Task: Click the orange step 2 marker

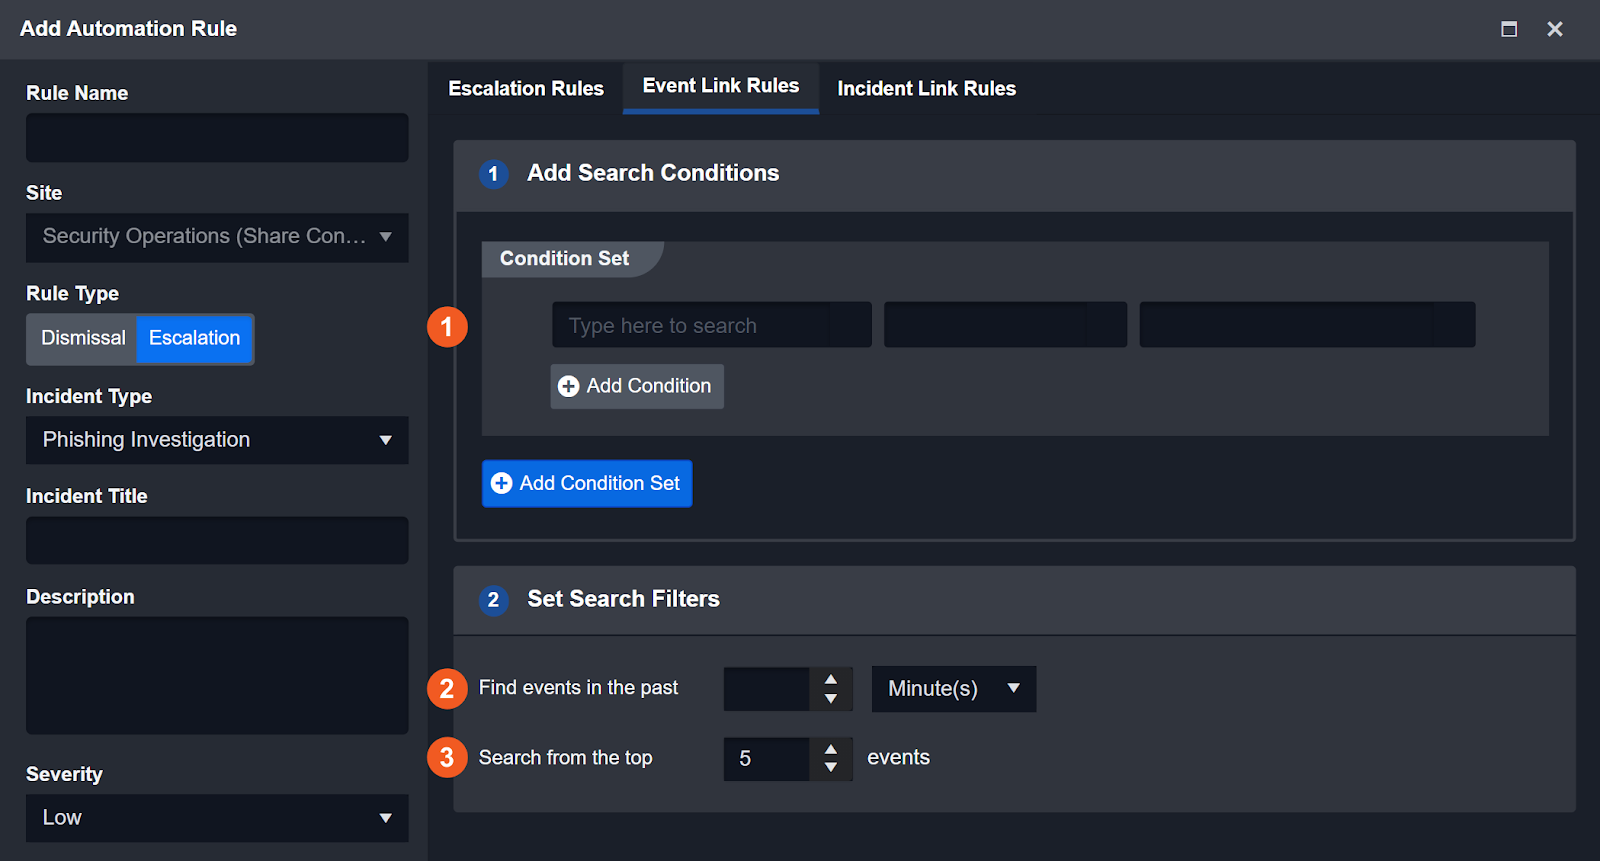Action: click(x=447, y=689)
